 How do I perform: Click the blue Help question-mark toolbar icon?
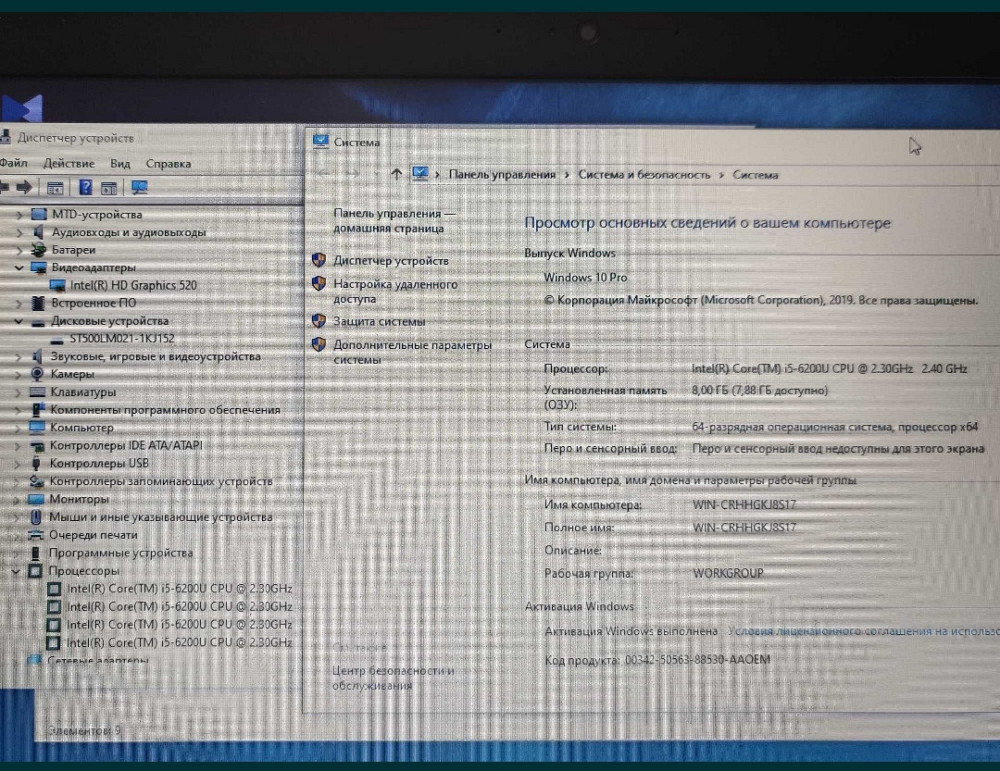click(x=86, y=187)
